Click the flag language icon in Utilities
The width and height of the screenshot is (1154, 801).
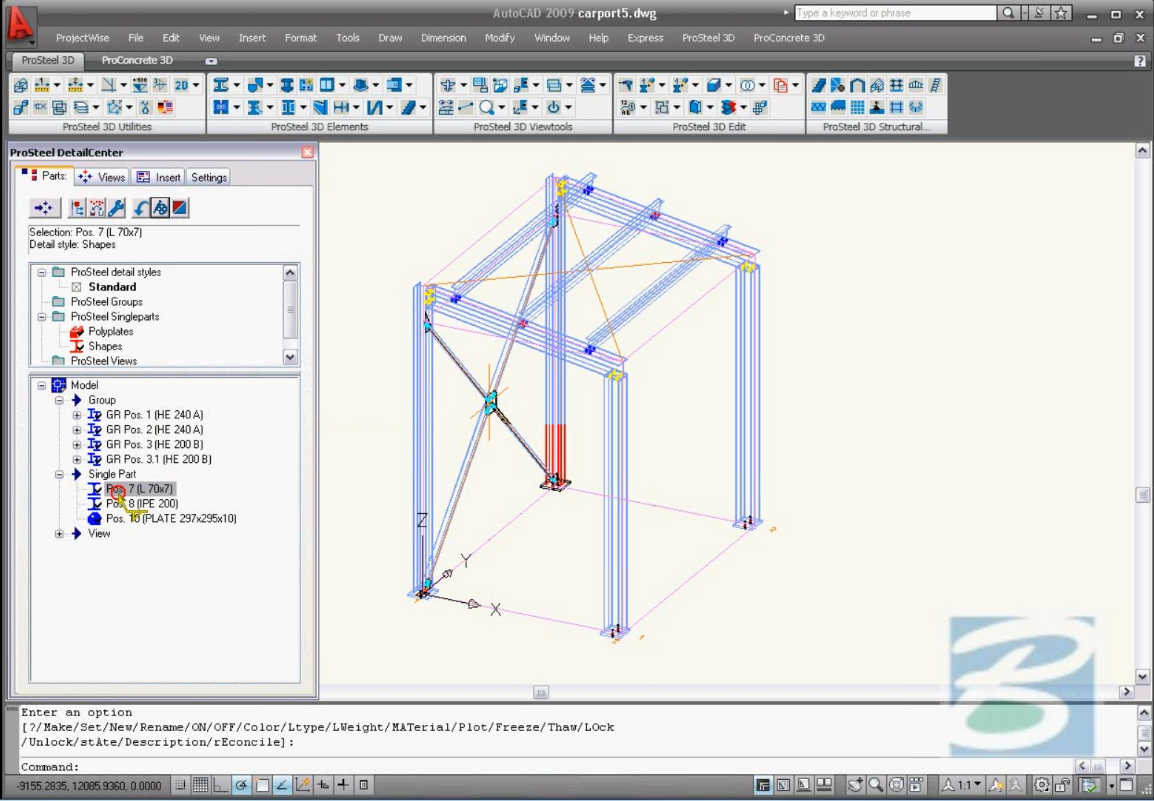tap(165, 107)
